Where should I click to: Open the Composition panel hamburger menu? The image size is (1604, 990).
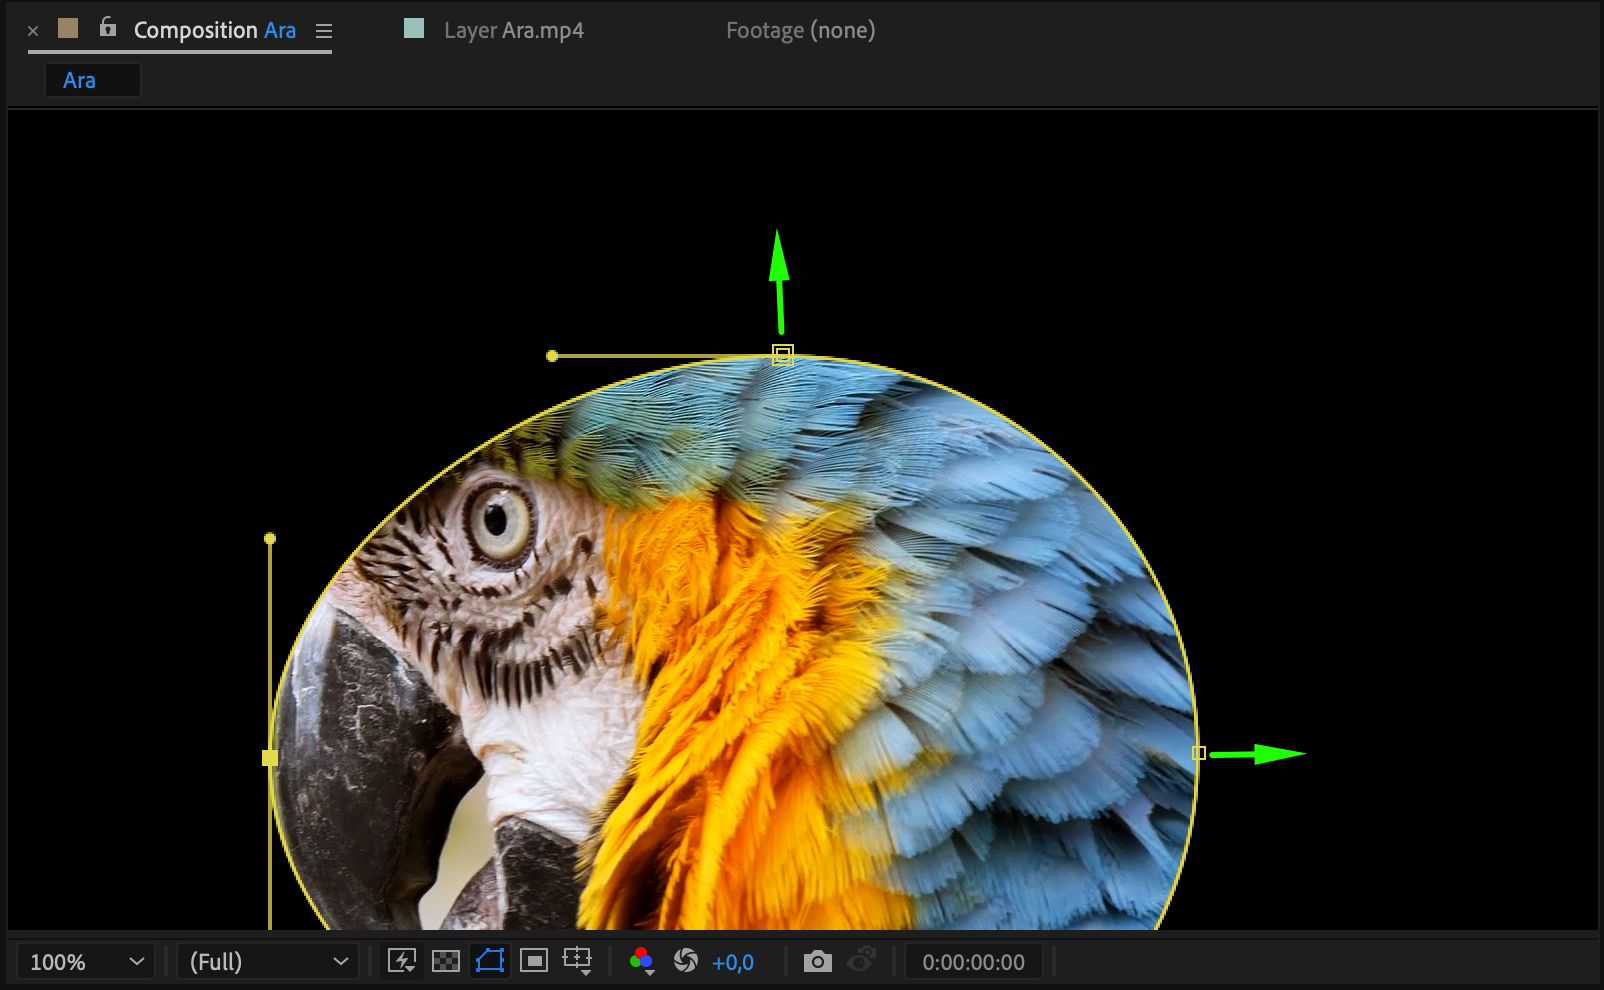[x=324, y=31]
